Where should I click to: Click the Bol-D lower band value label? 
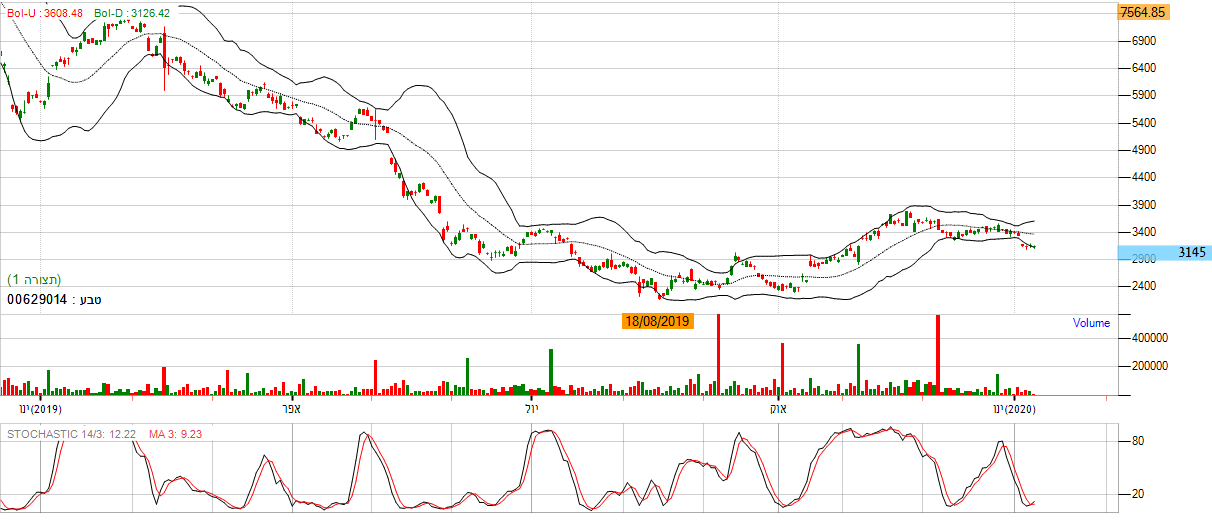tap(132, 13)
